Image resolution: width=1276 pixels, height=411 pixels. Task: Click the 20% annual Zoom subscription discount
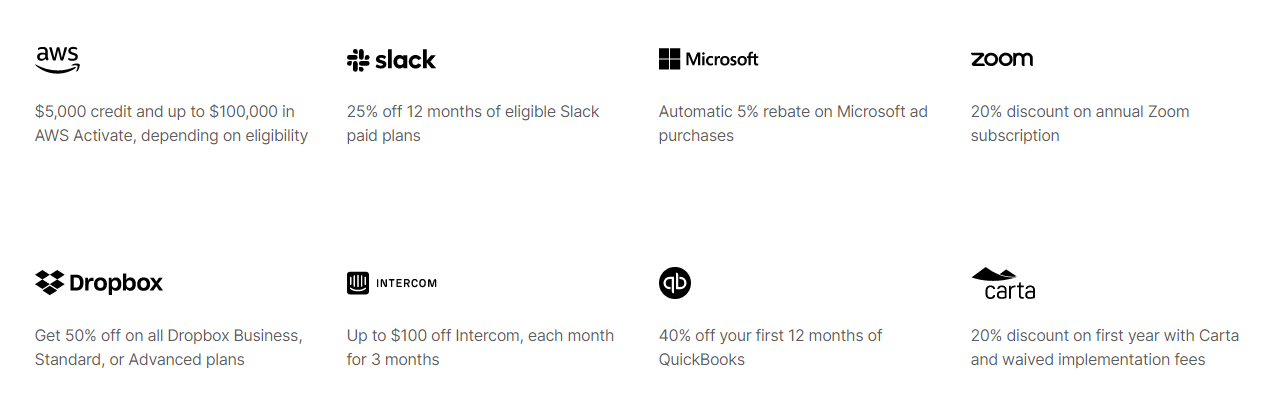click(x=1080, y=123)
